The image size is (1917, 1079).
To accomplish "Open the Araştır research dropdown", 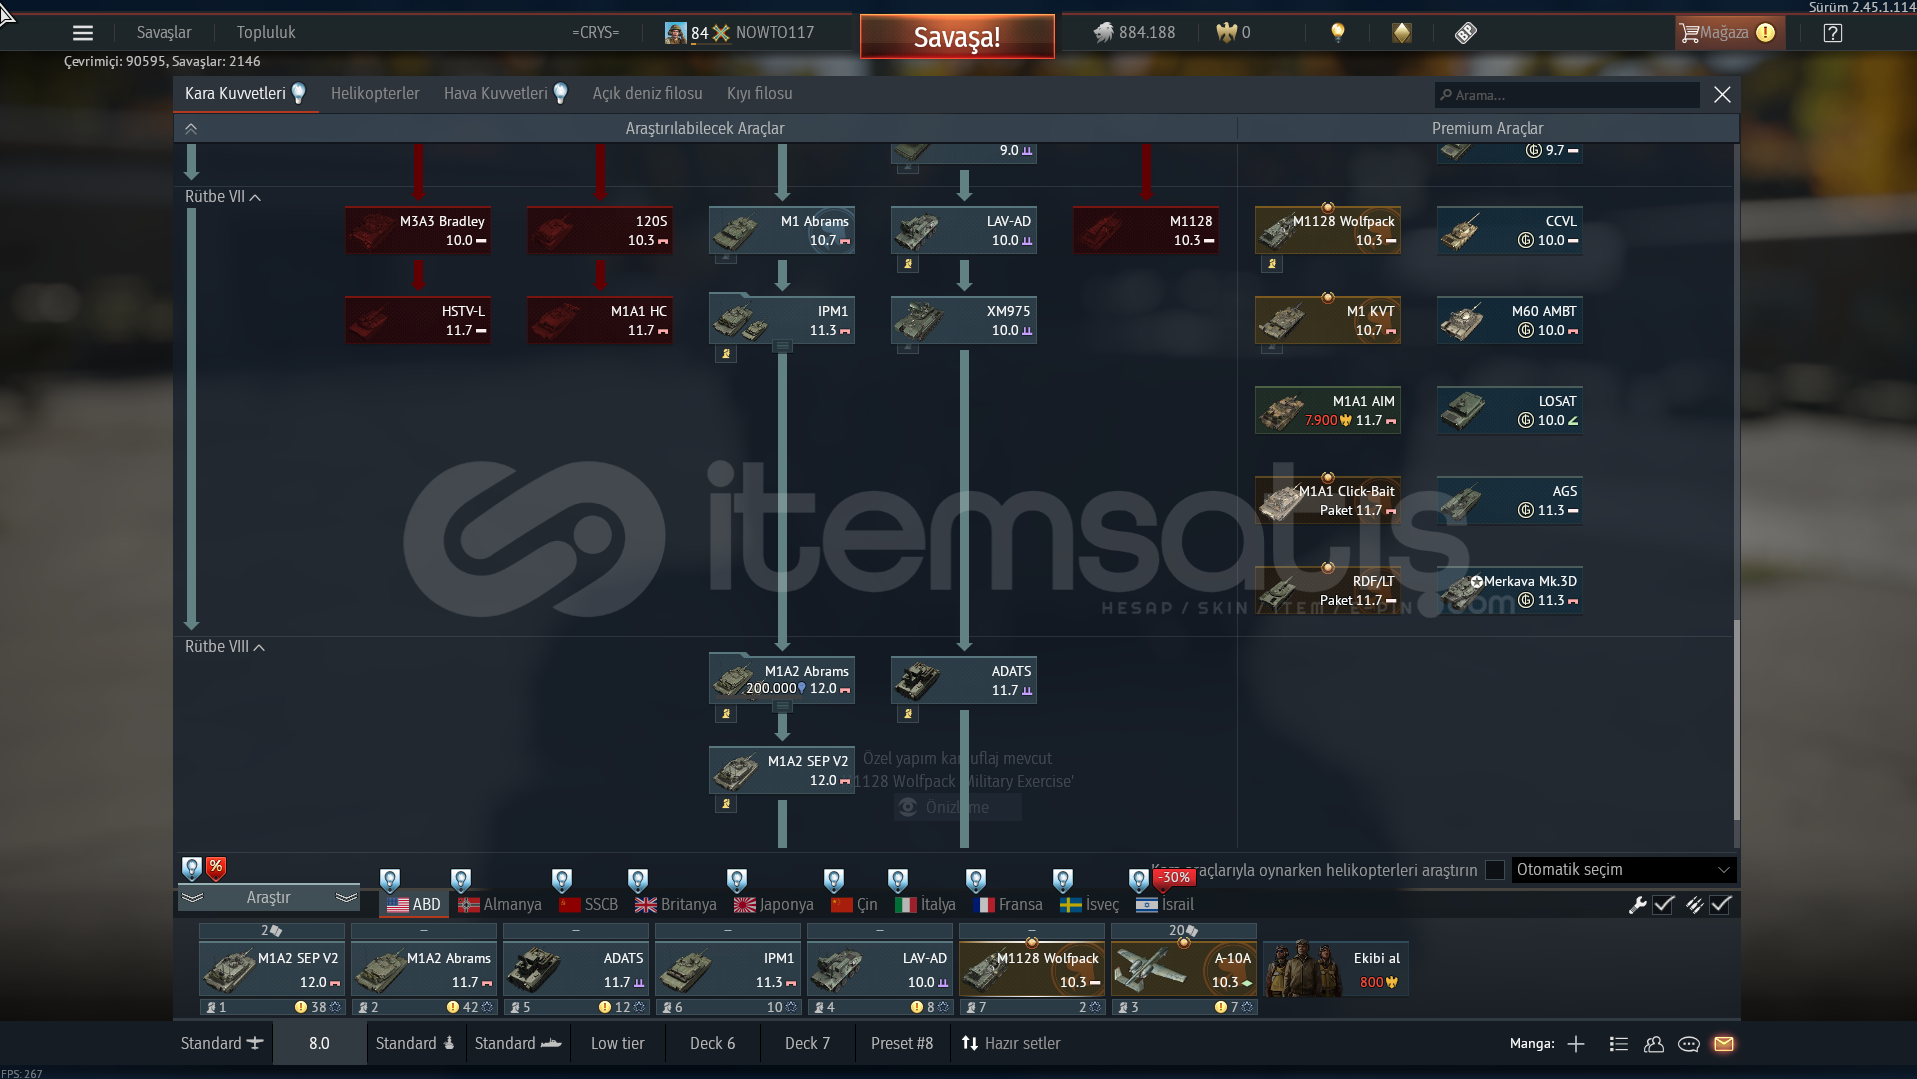I will click(x=268, y=897).
